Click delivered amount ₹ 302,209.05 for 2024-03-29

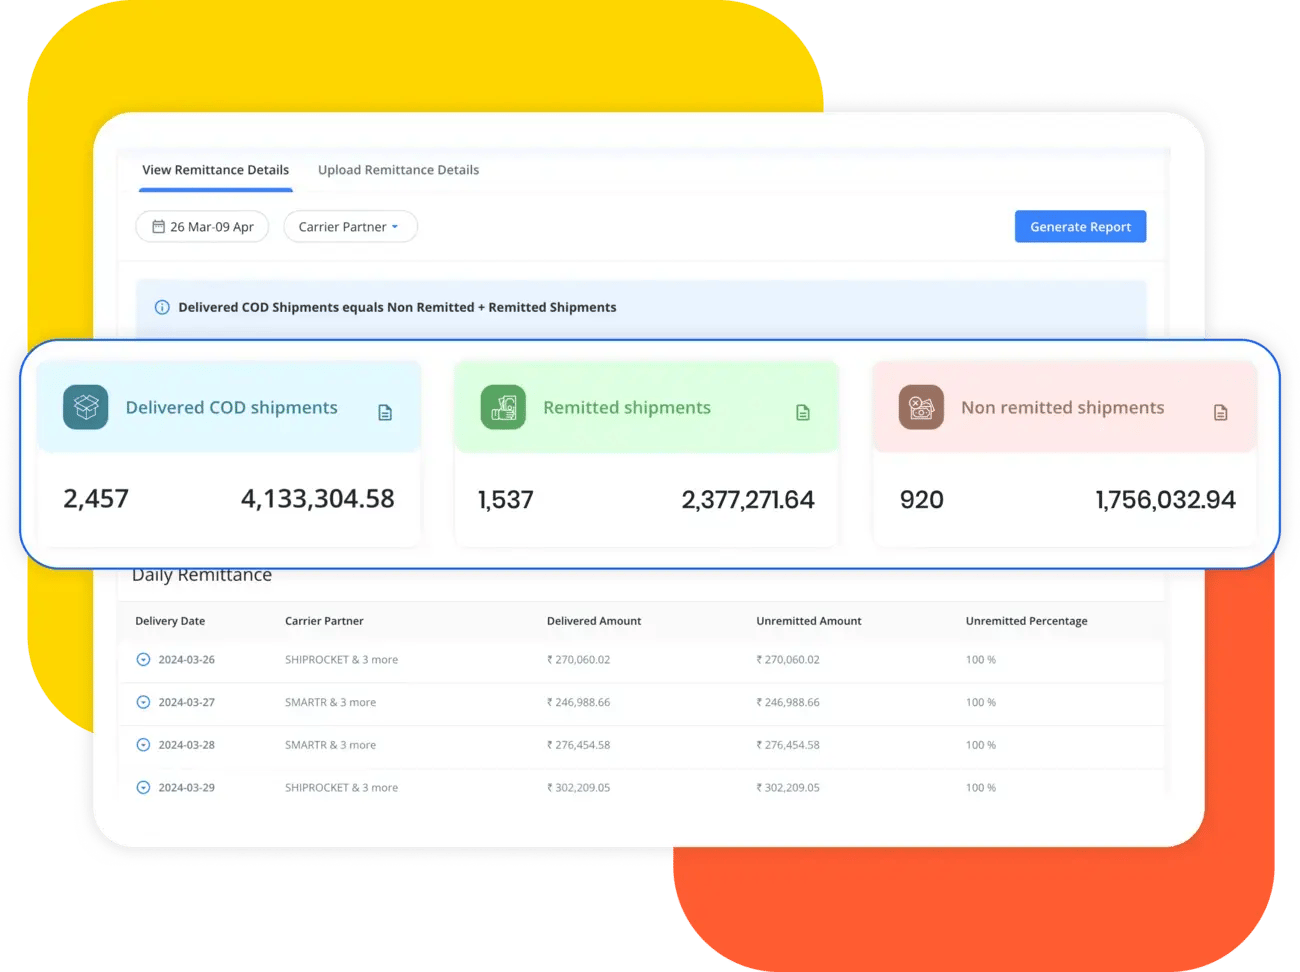point(578,788)
